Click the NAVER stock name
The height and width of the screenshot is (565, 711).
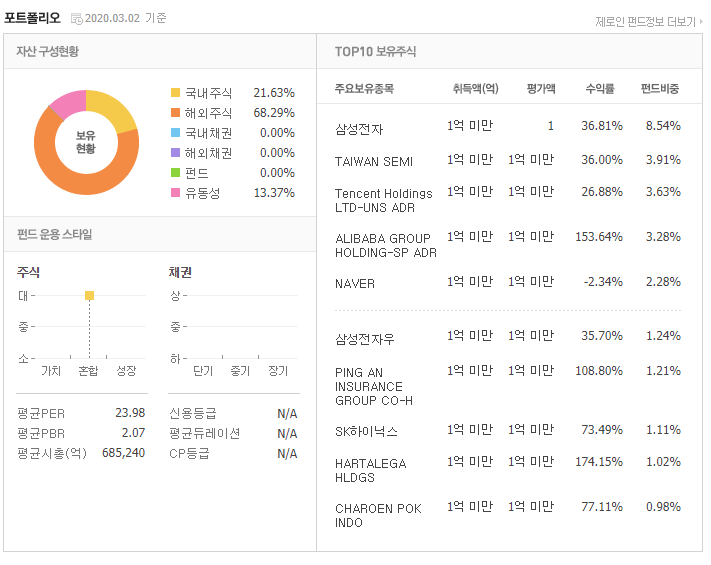(x=355, y=284)
